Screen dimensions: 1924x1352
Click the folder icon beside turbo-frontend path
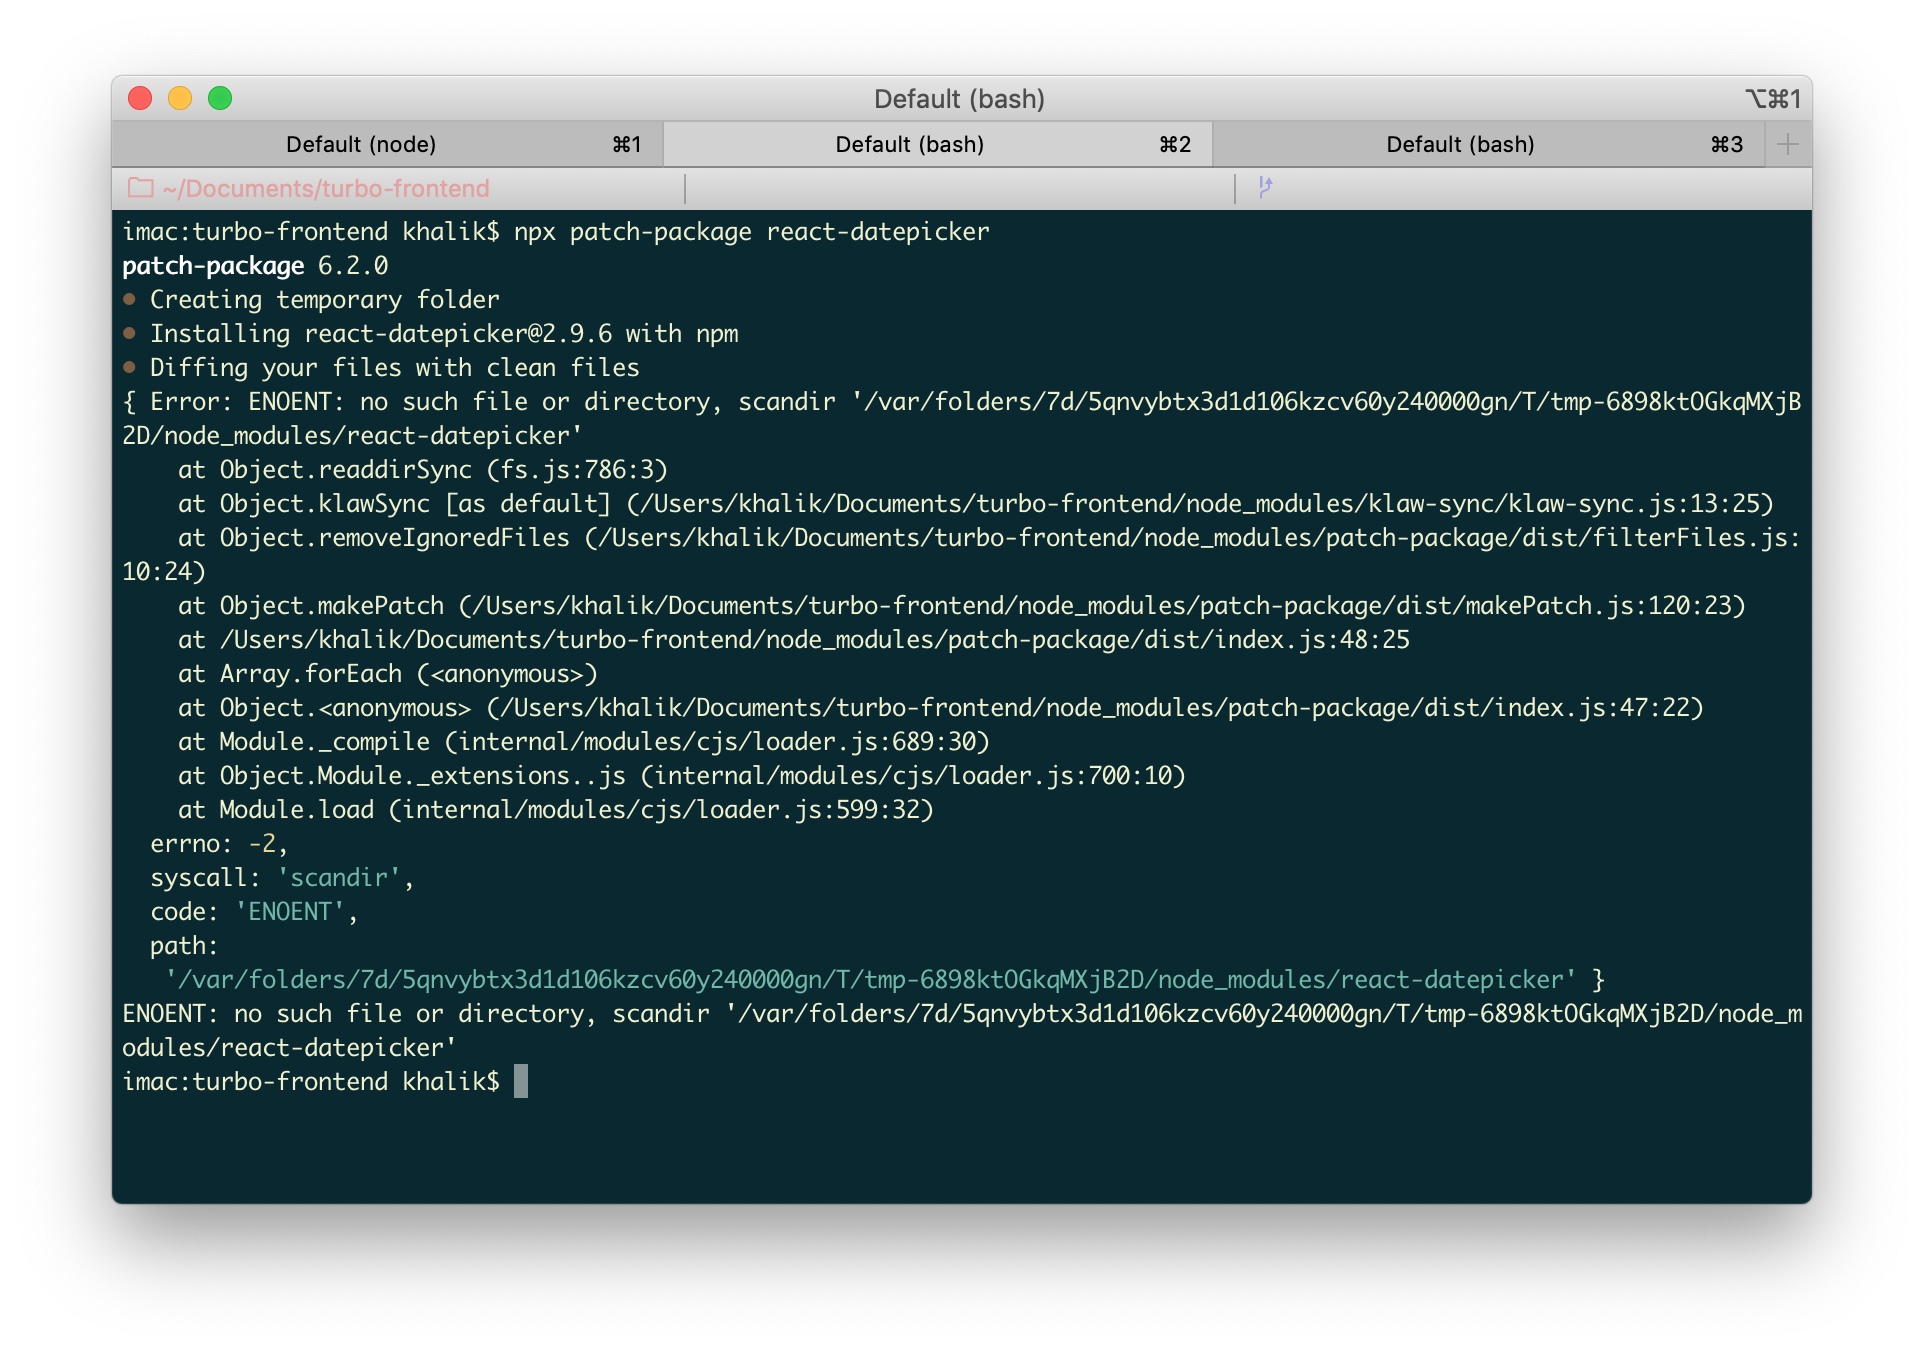[139, 188]
